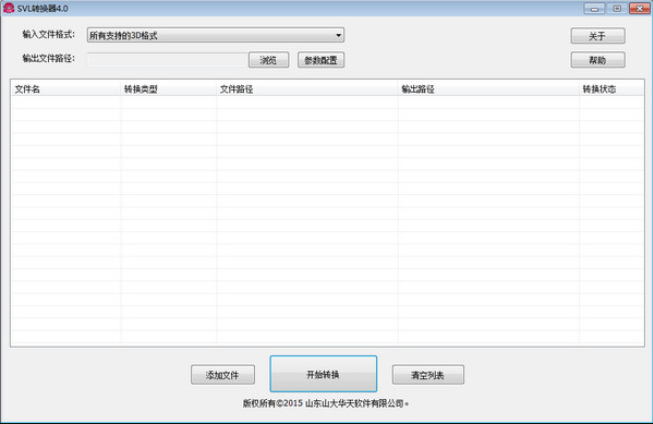Click the 关于 about button
This screenshot has height=424, width=653.
pyautogui.click(x=597, y=36)
